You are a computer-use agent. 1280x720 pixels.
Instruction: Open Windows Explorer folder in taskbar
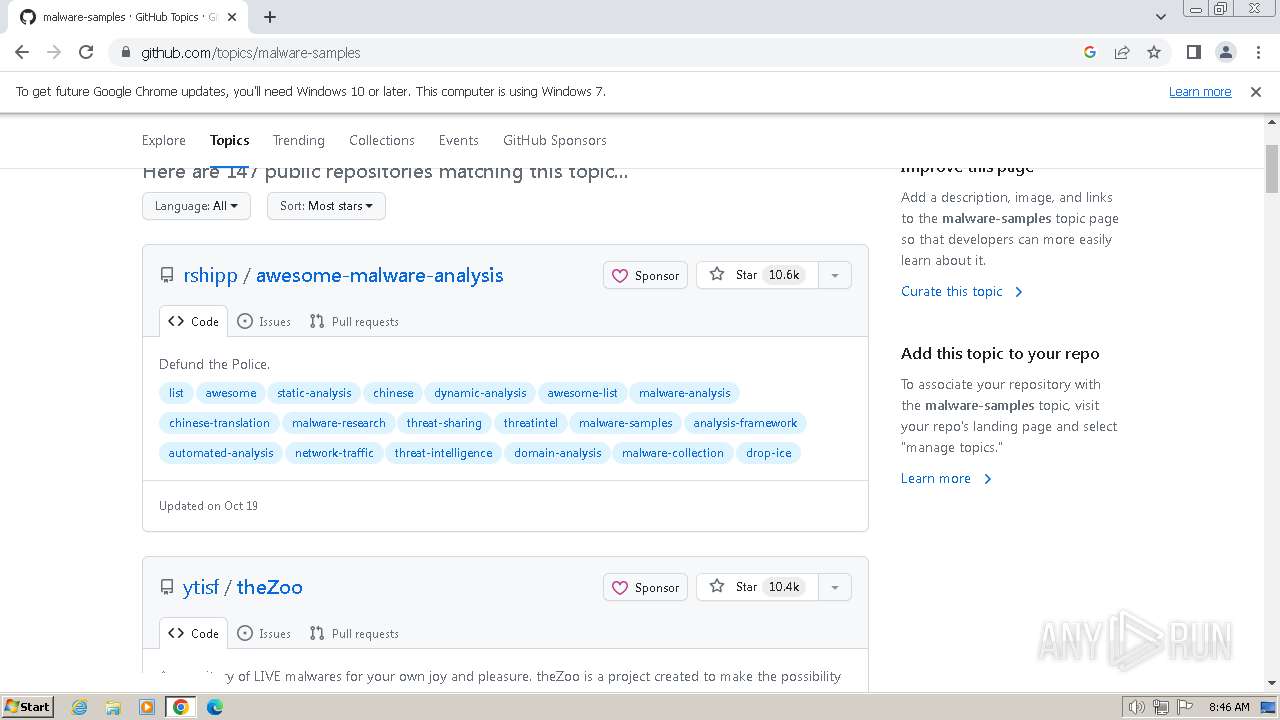[113, 707]
